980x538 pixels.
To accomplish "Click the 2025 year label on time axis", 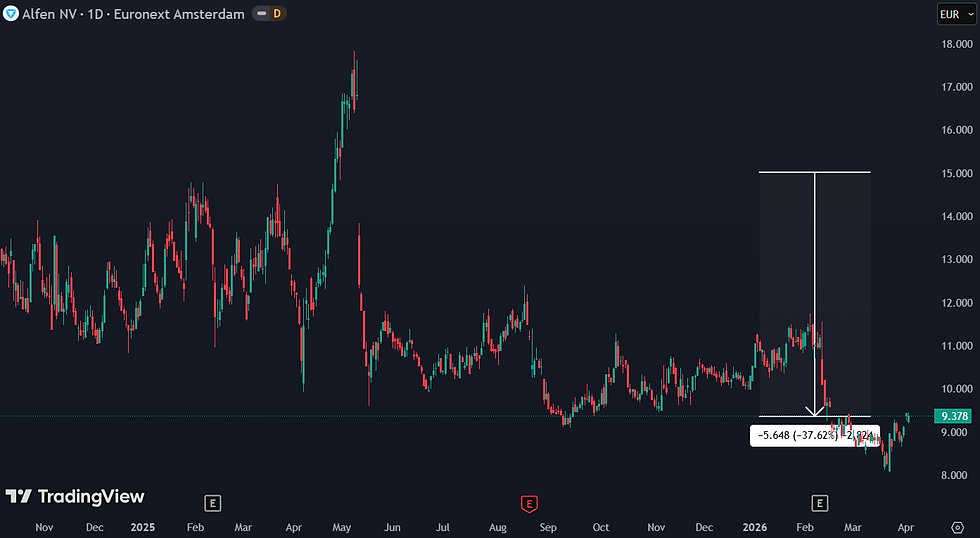I will tap(142, 527).
